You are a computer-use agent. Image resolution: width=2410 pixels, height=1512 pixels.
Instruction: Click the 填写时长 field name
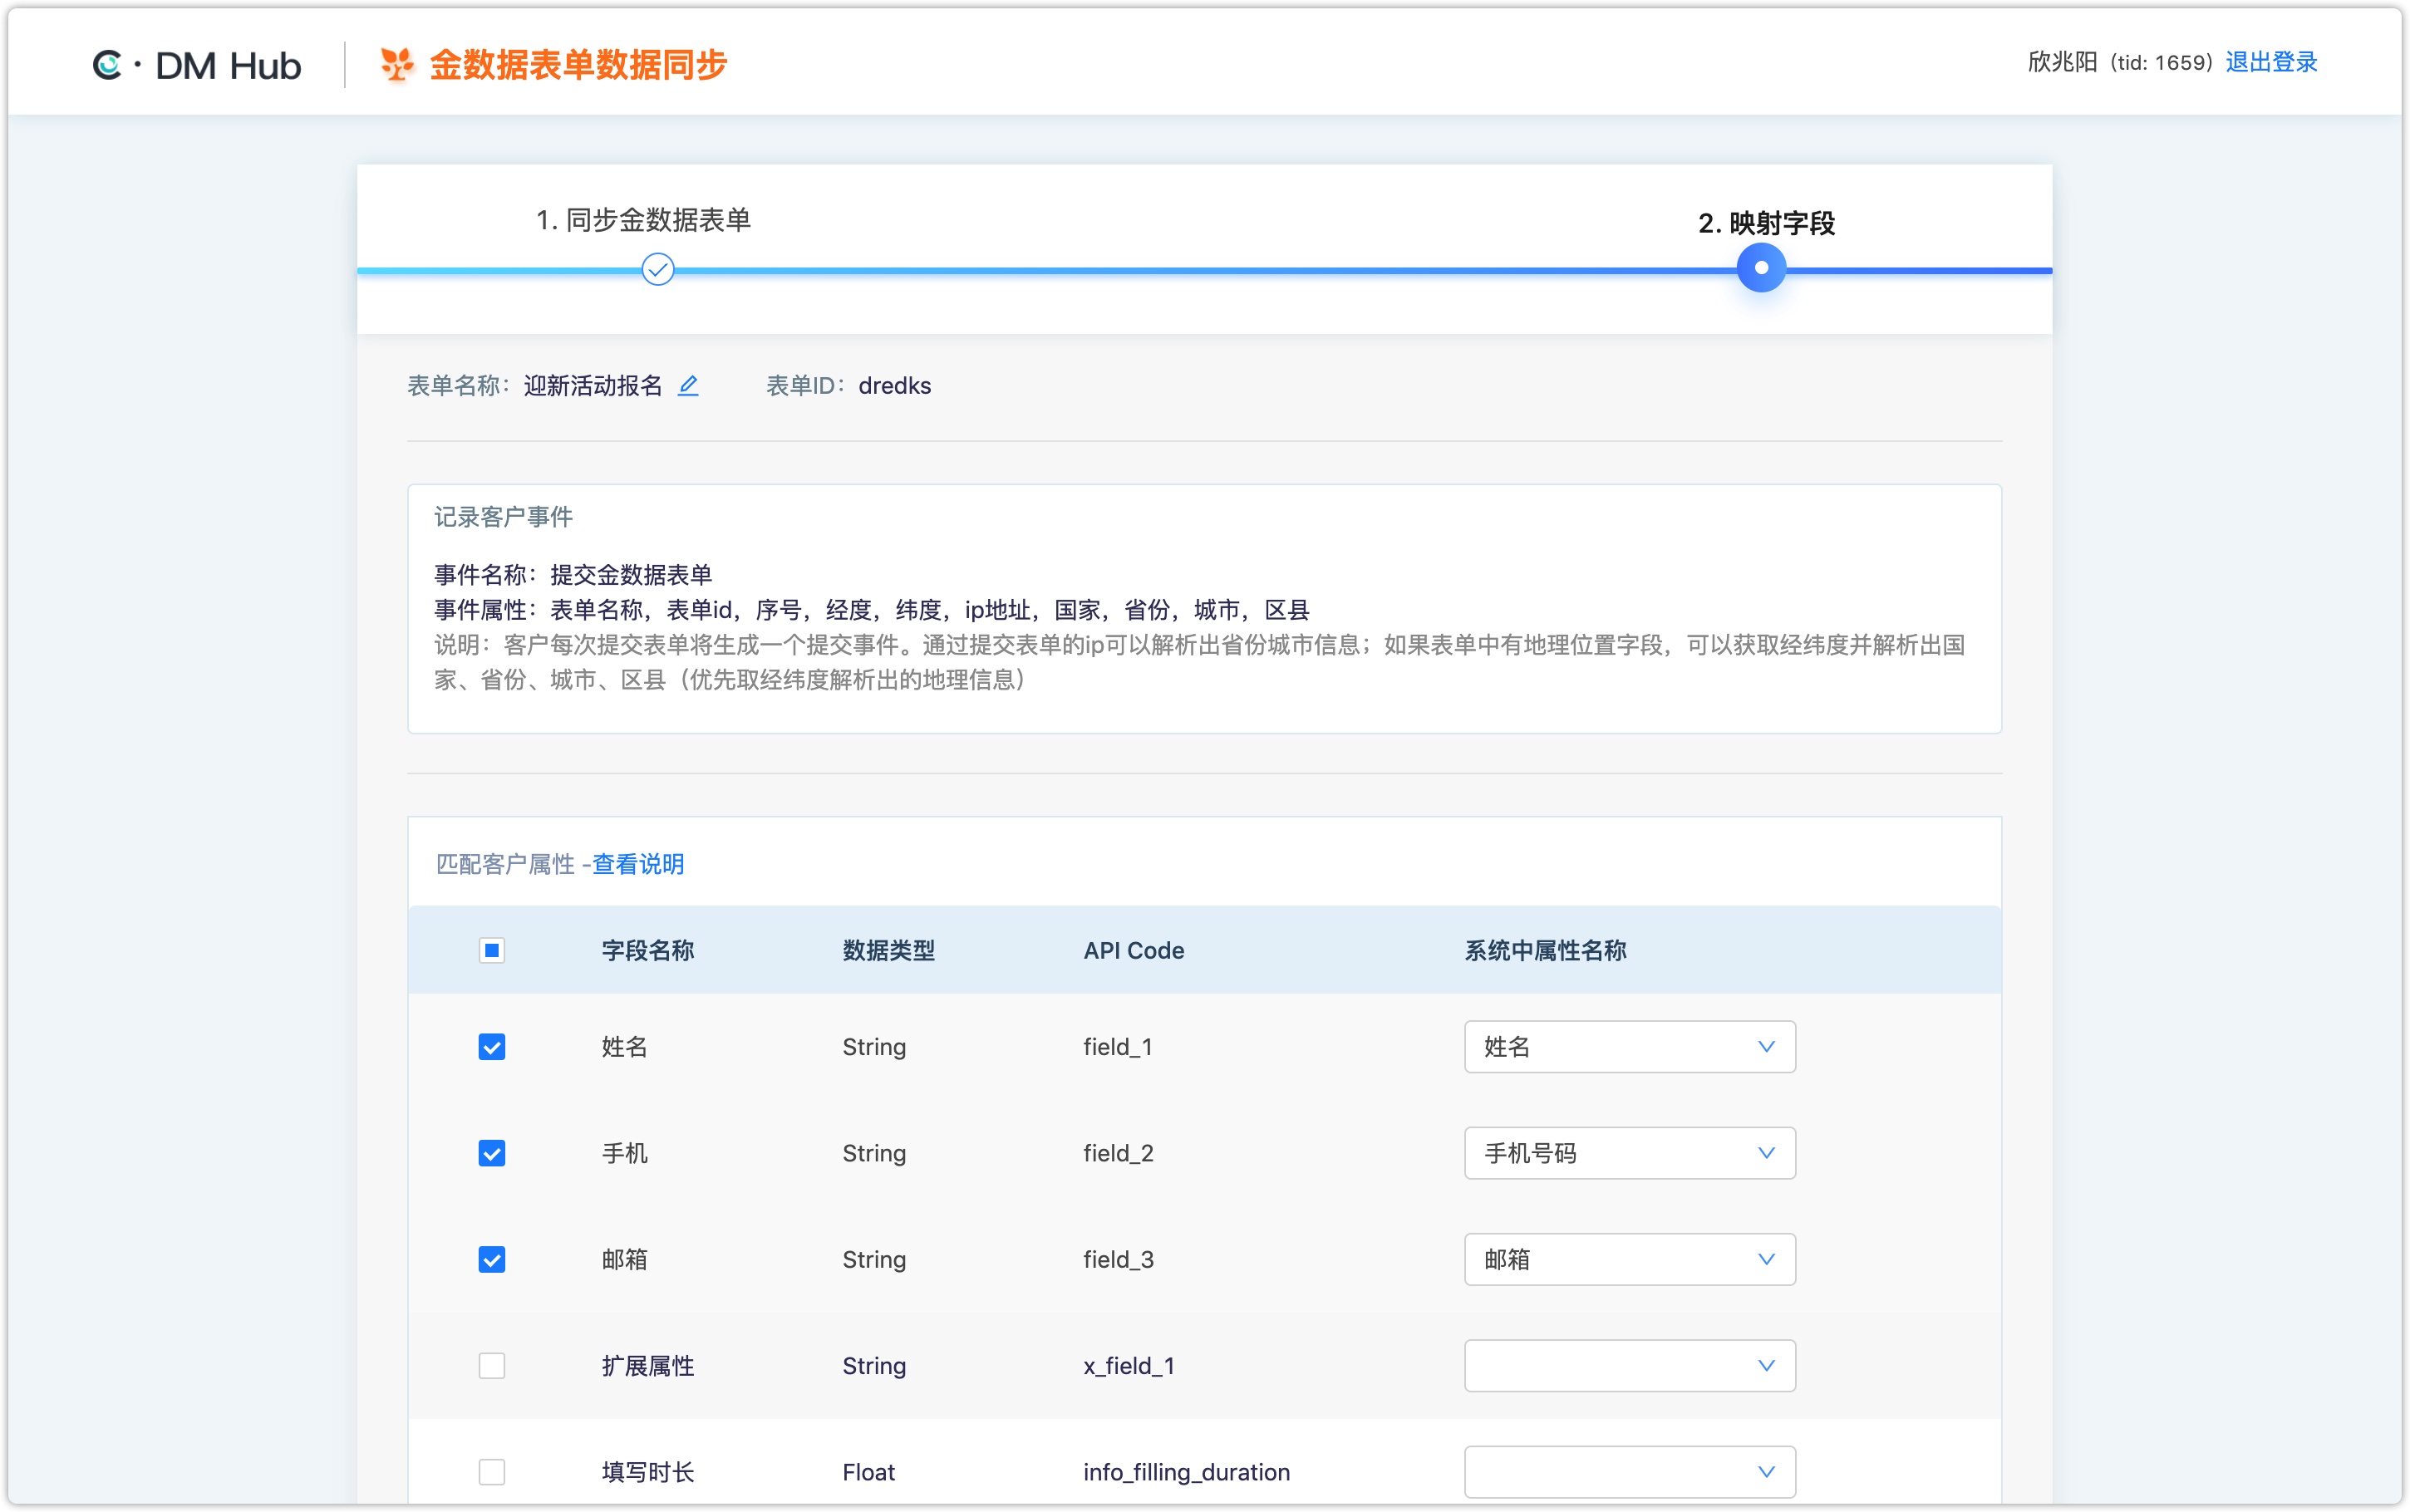648,1472
